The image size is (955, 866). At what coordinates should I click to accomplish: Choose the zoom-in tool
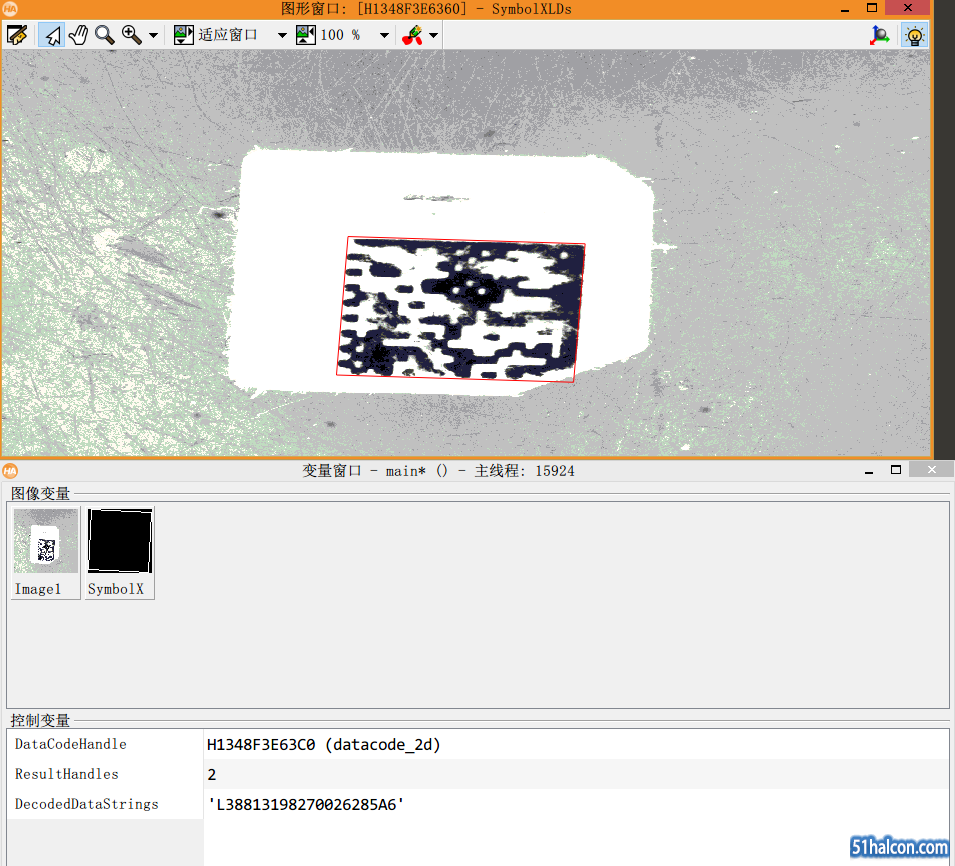(132, 35)
